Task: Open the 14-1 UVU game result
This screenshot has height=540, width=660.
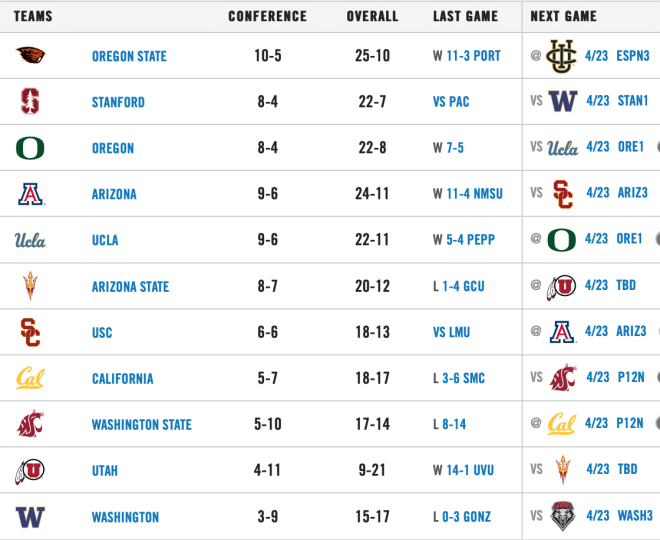Action: click(x=470, y=470)
